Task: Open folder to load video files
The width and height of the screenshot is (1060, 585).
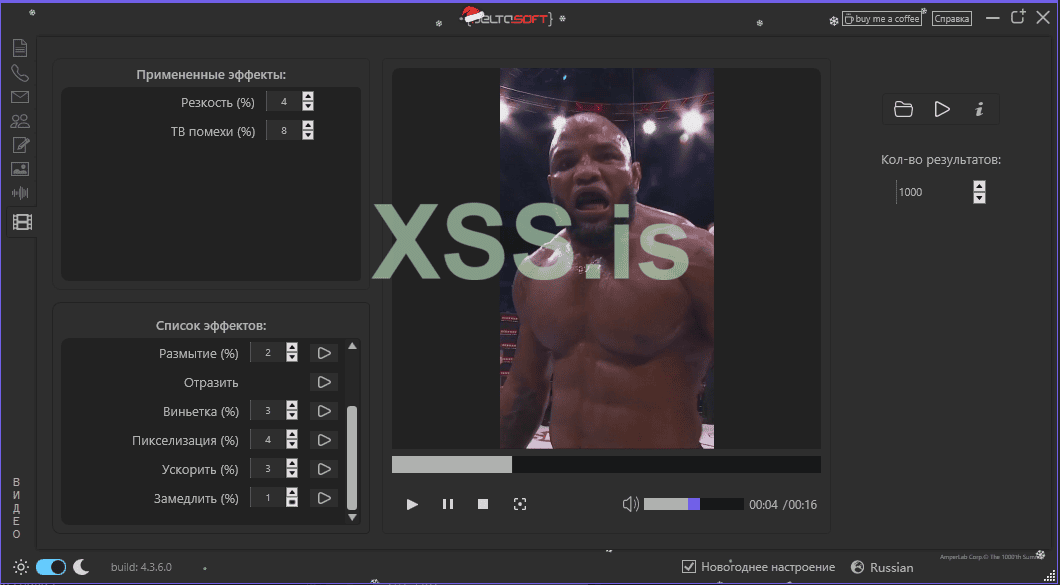Action: [903, 109]
